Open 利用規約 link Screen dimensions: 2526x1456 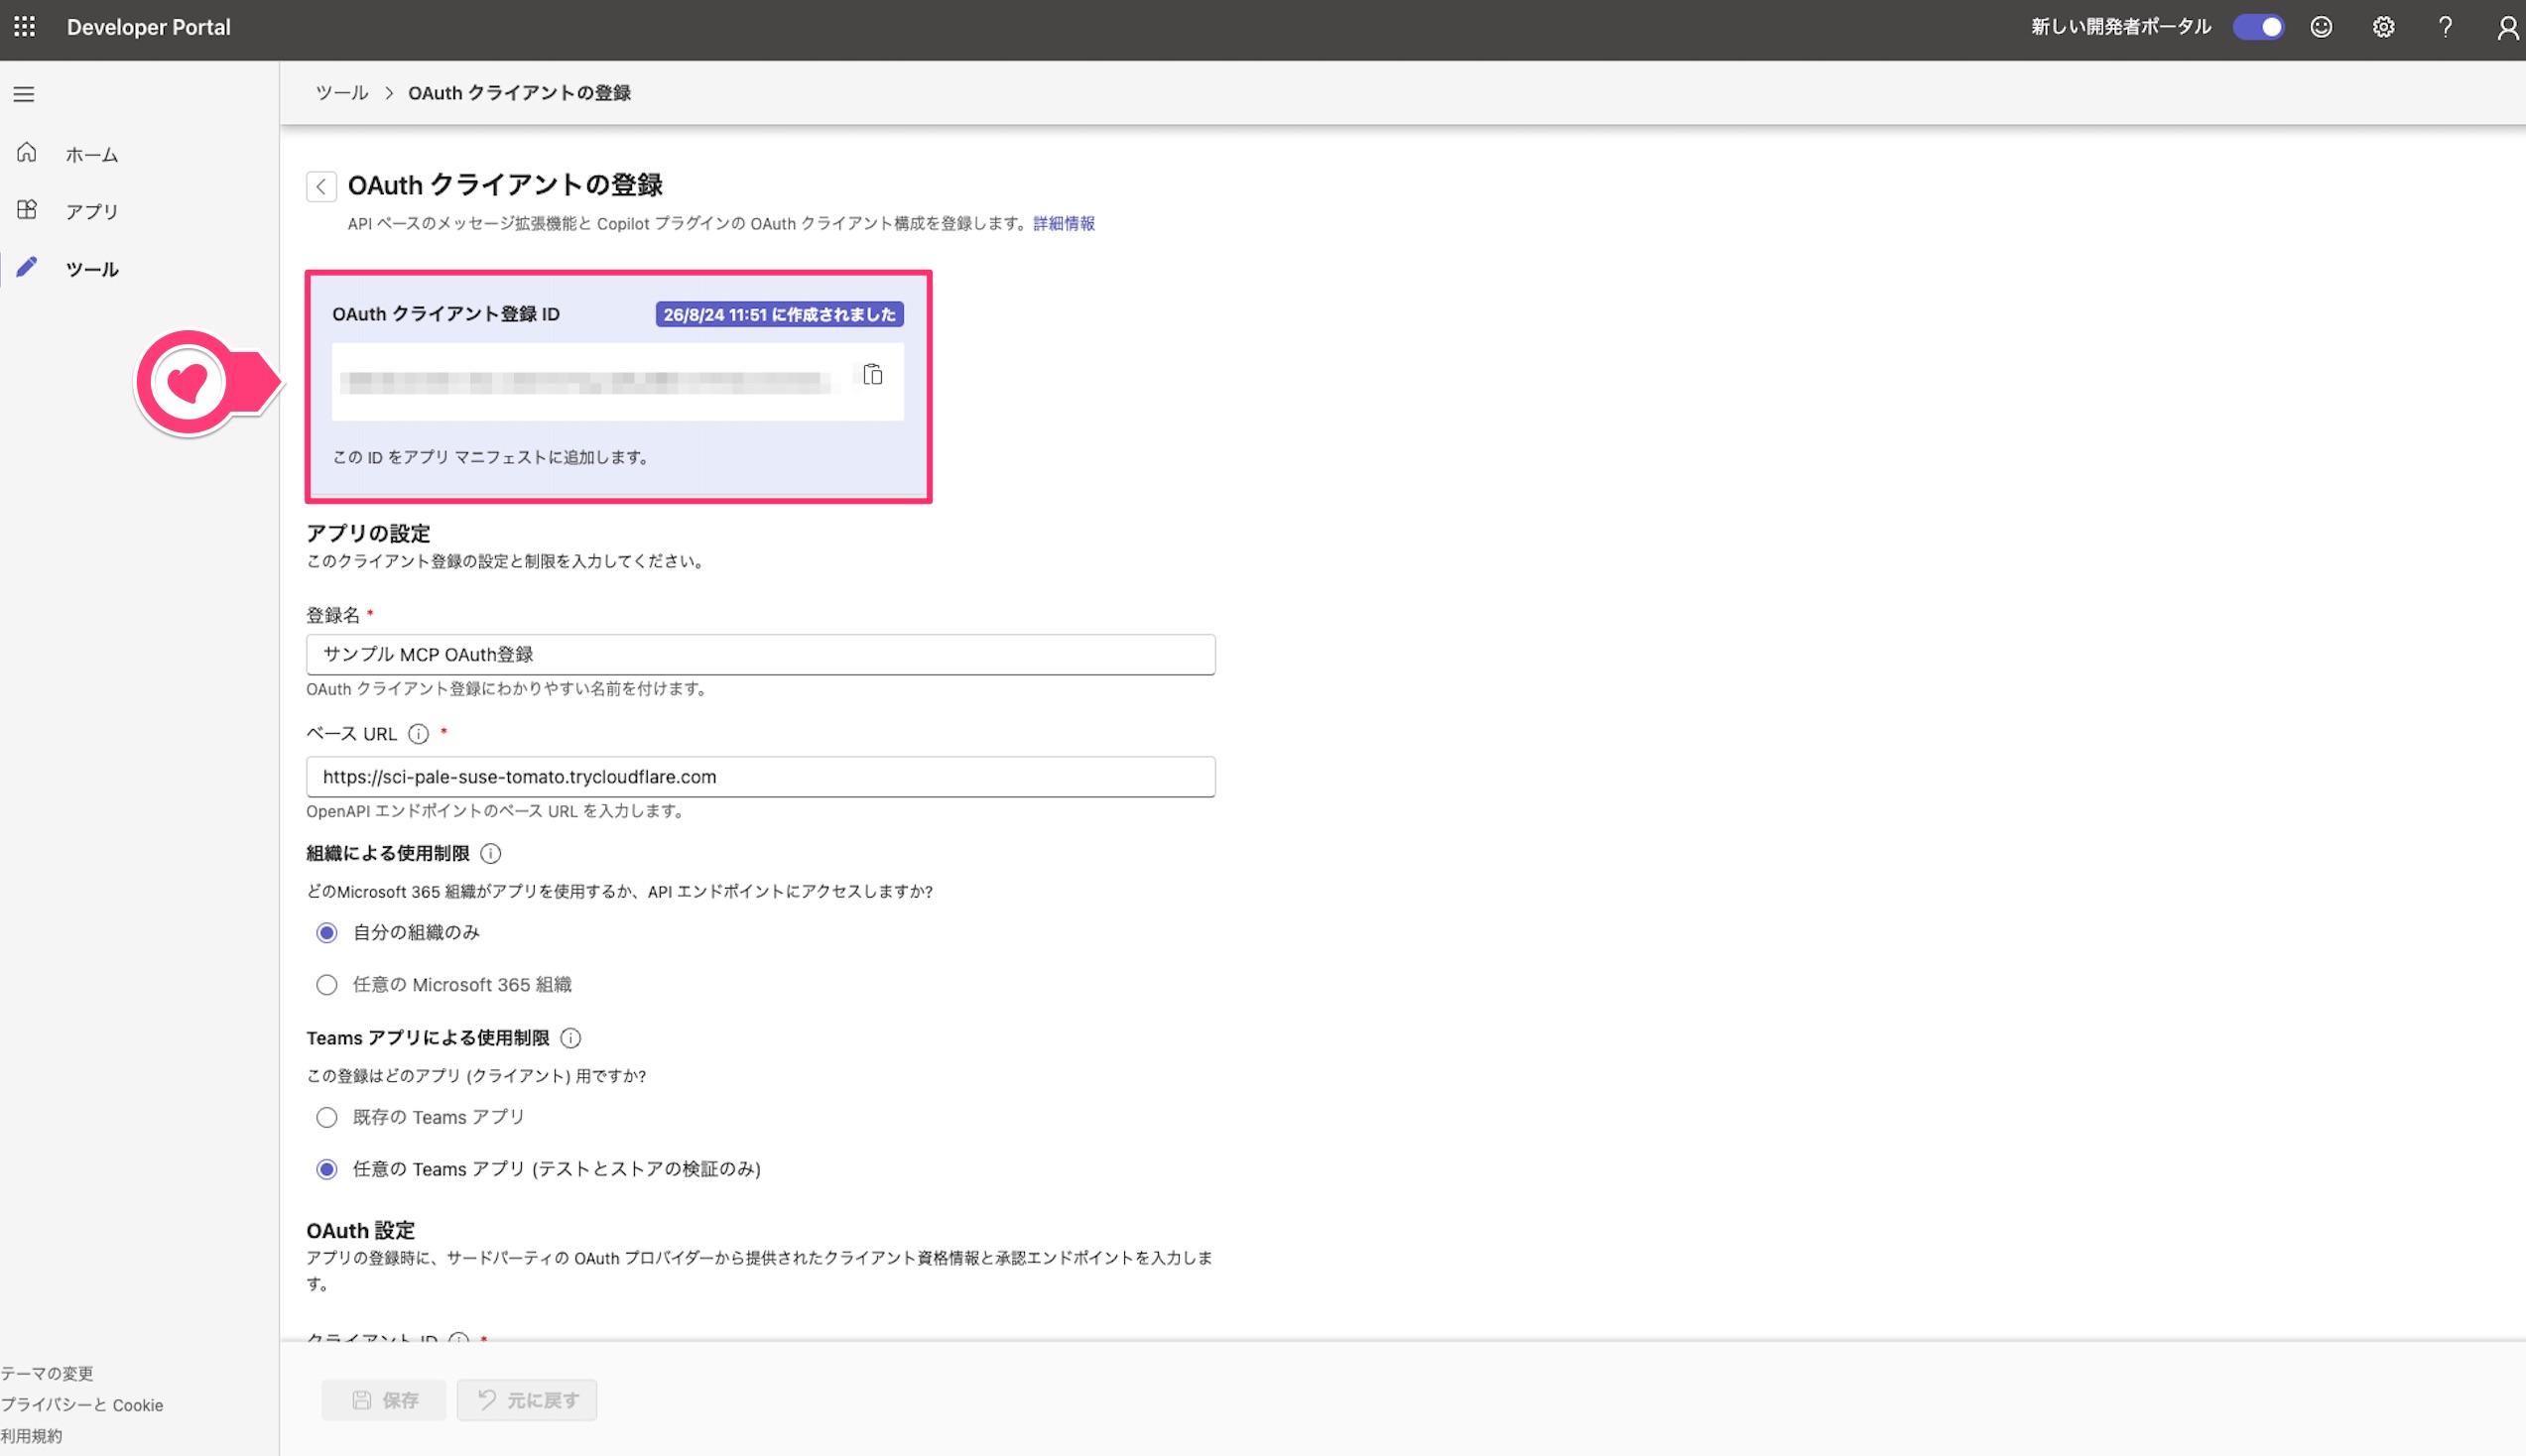pyautogui.click(x=31, y=1435)
